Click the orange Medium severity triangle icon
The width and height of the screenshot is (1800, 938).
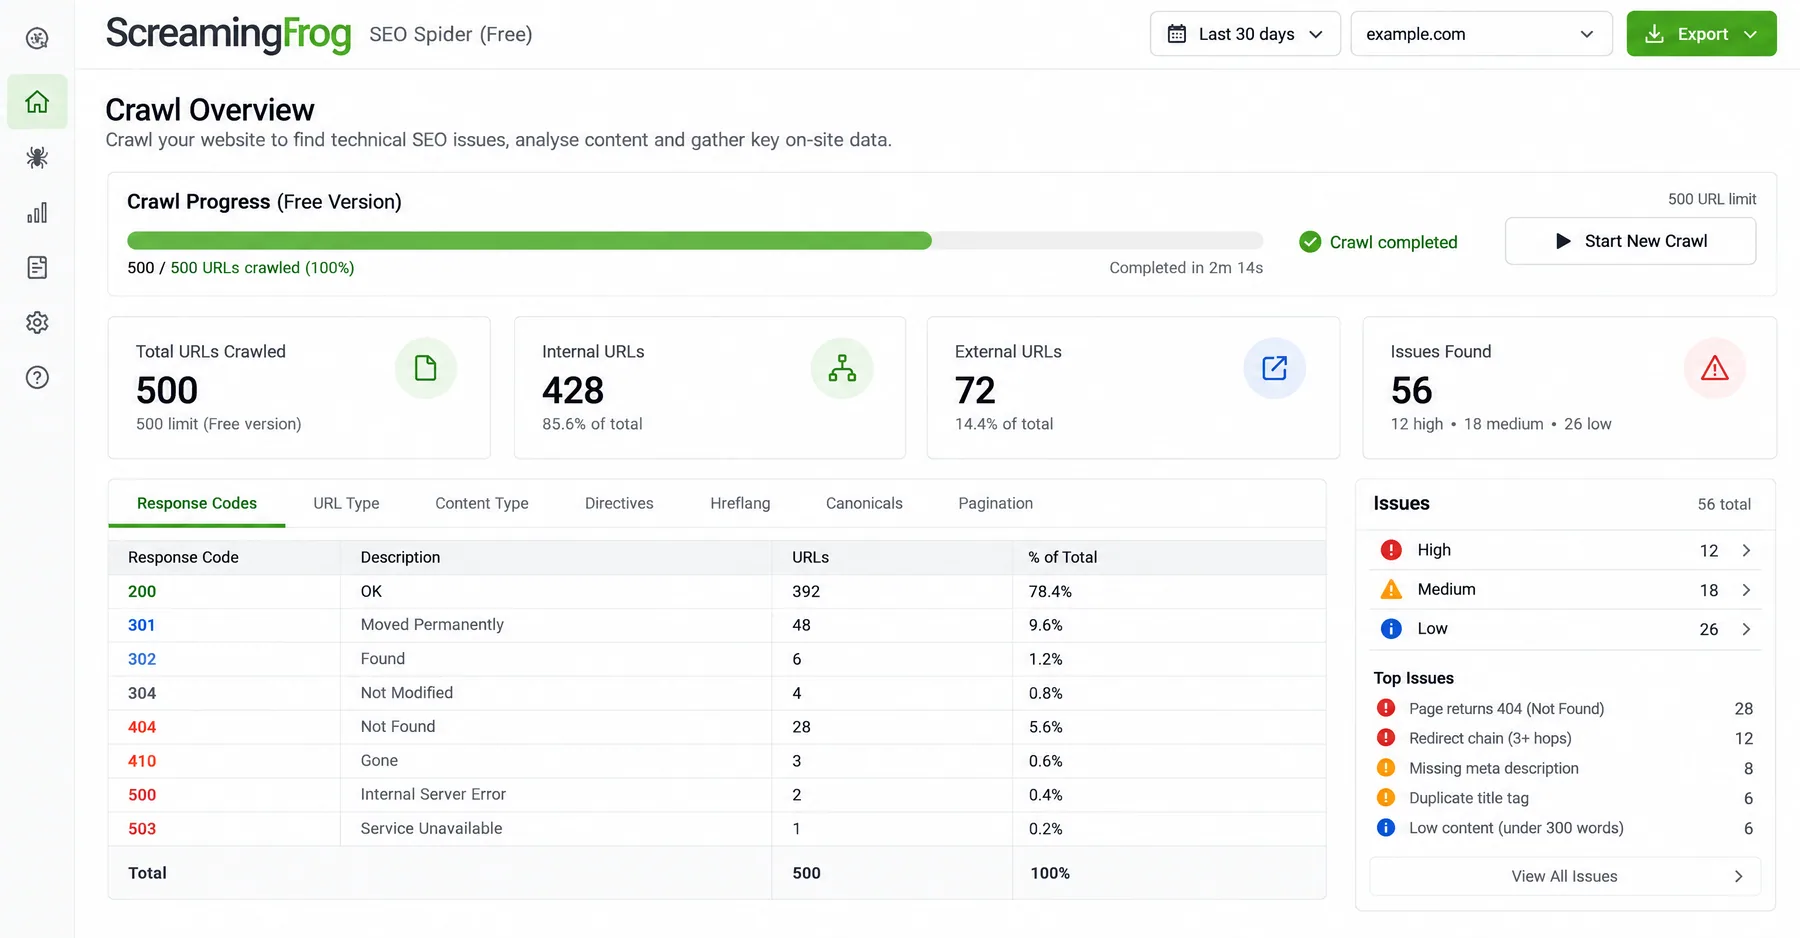[x=1391, y=589]
